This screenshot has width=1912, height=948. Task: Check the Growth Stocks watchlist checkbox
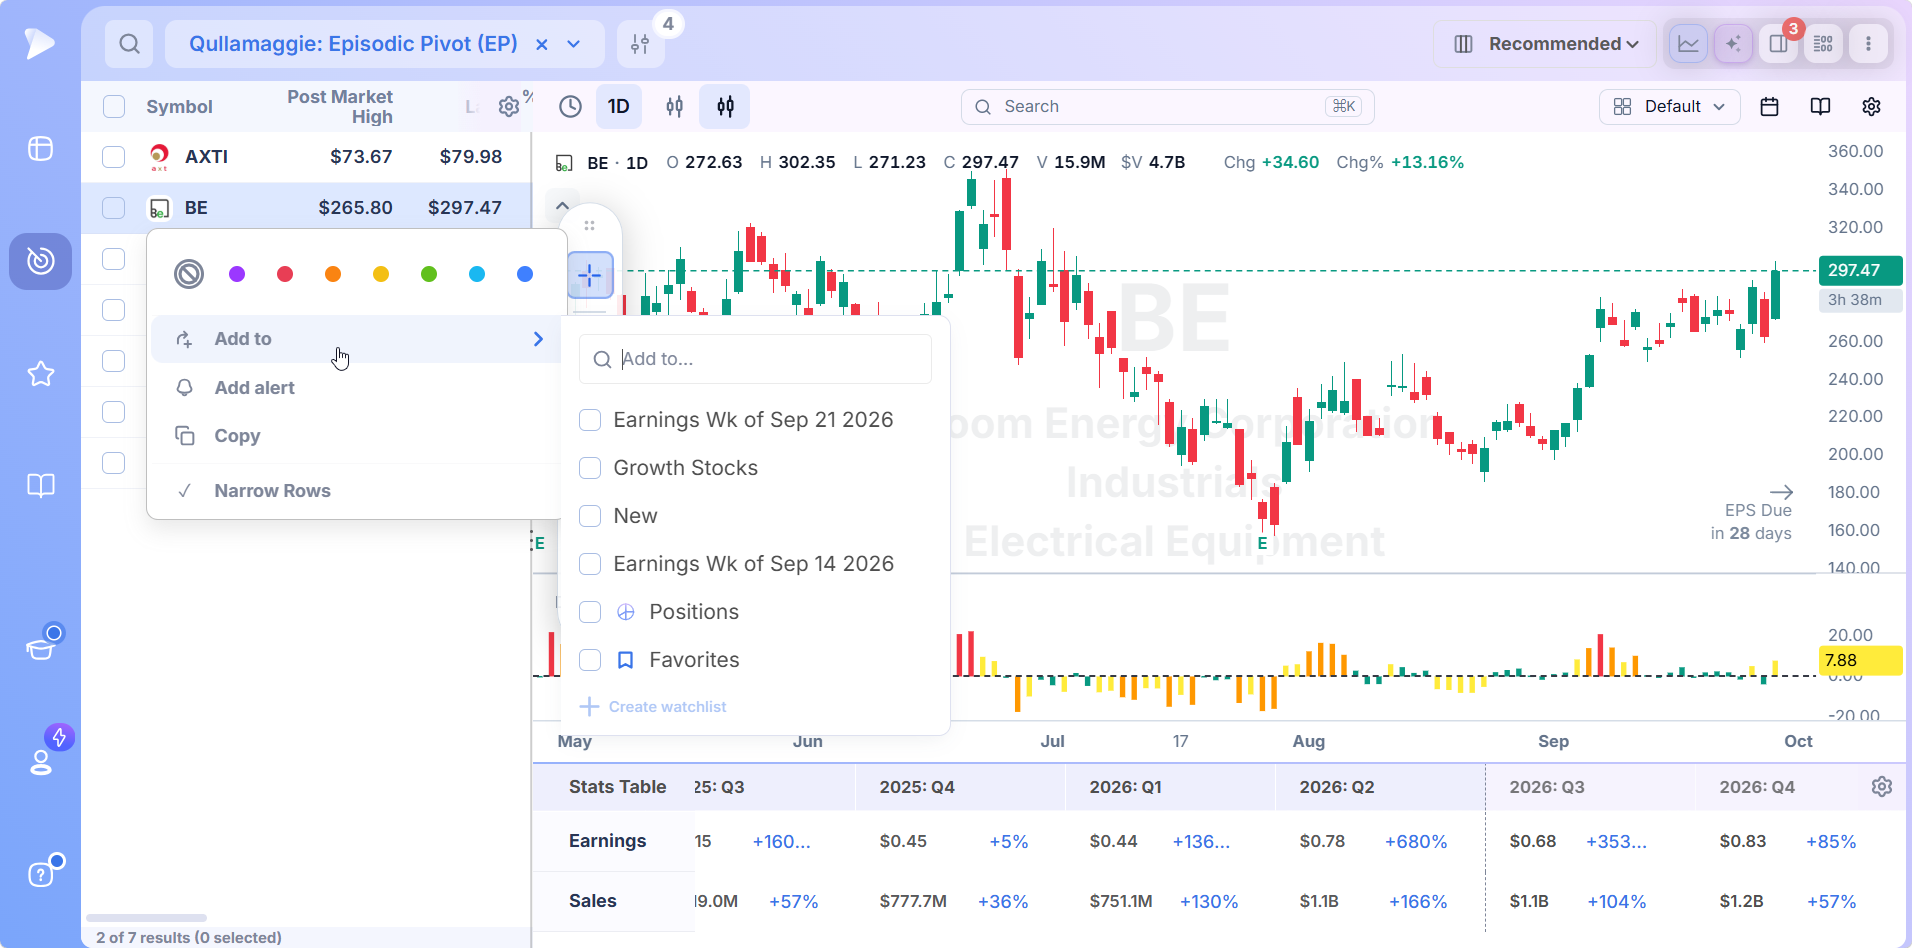coord(590,468)
